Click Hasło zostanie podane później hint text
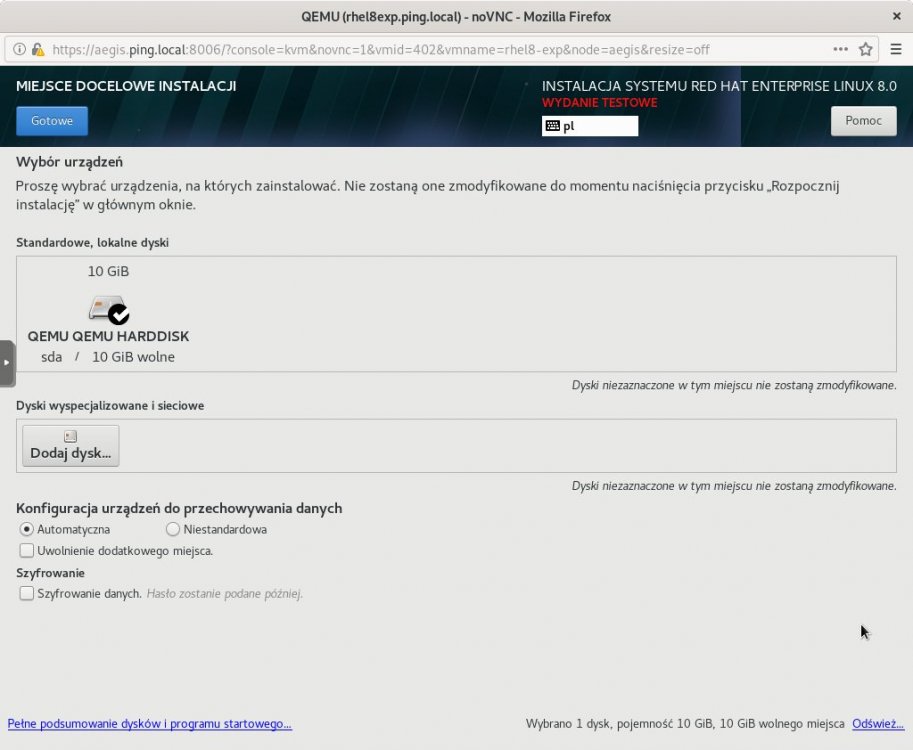 coord(225,594)
